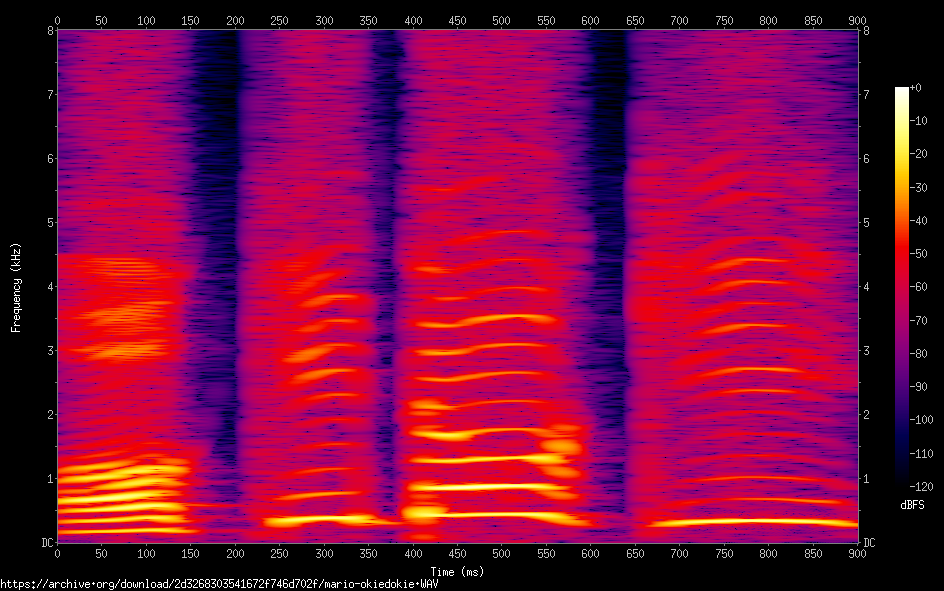Click the DC label on the left frequency axis
The height and width of the screenshot is (591, 944).
tap(46, 543)
